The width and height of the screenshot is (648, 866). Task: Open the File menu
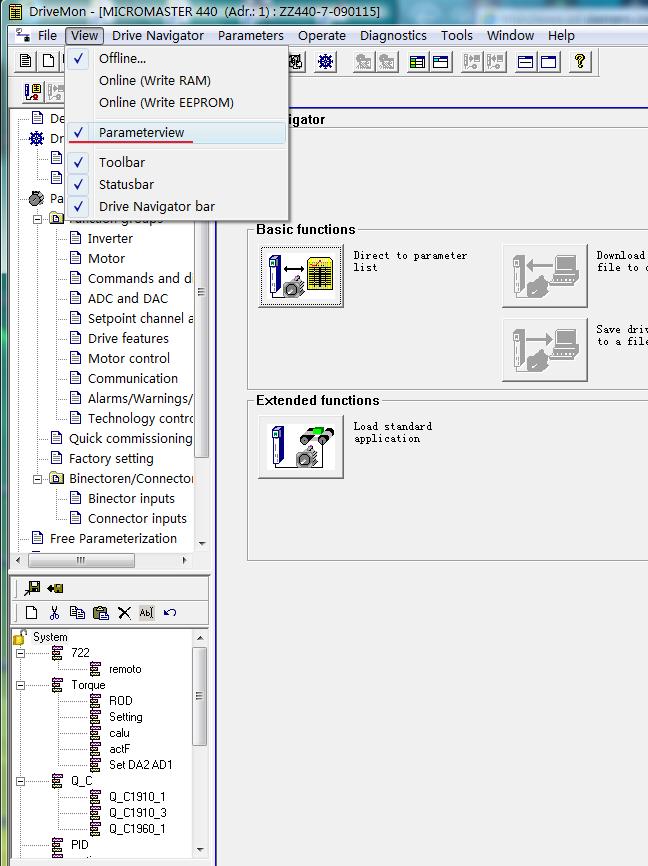coord(47,35)
